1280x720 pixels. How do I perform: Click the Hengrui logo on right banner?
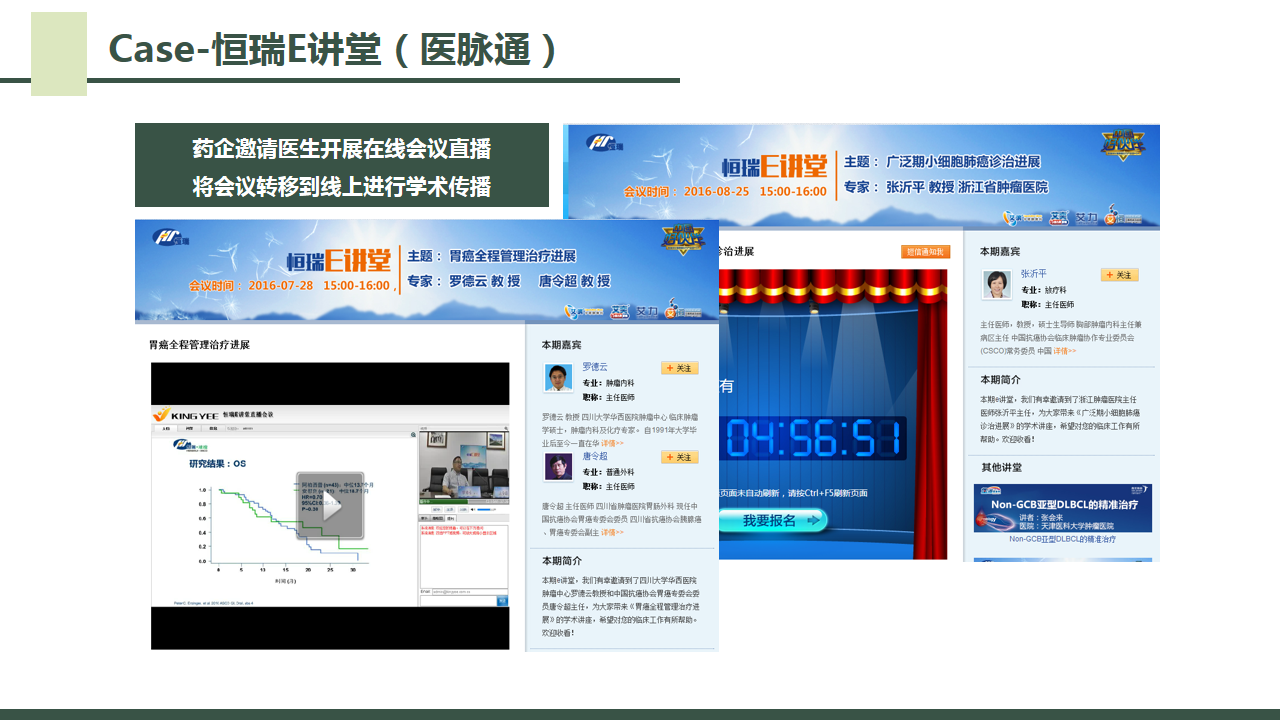[x=603, y=142]
